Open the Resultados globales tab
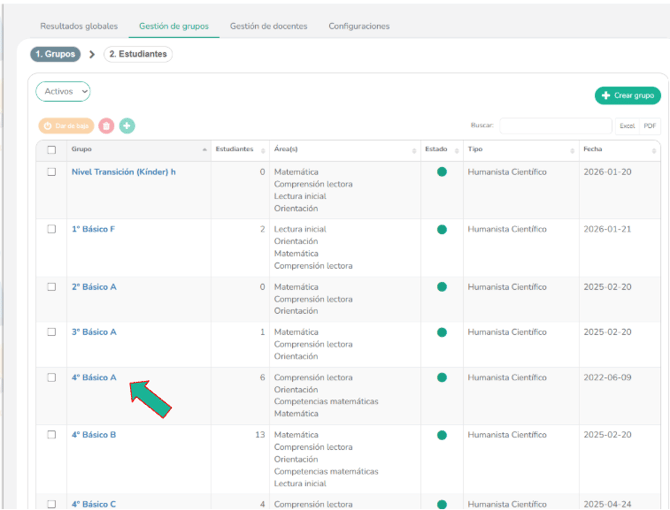The height and width of the screenshot is (510, 670). click(79, 26)
